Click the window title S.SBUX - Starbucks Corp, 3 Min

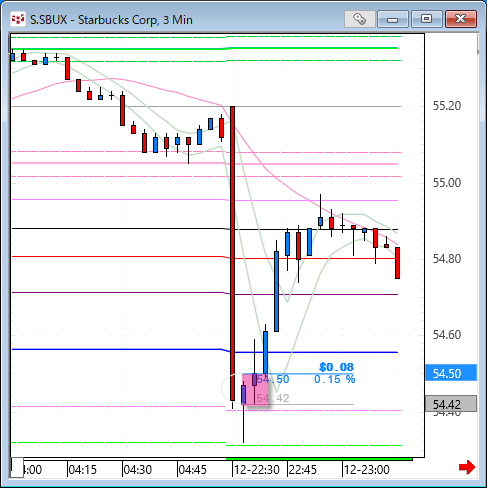point(111,20)
